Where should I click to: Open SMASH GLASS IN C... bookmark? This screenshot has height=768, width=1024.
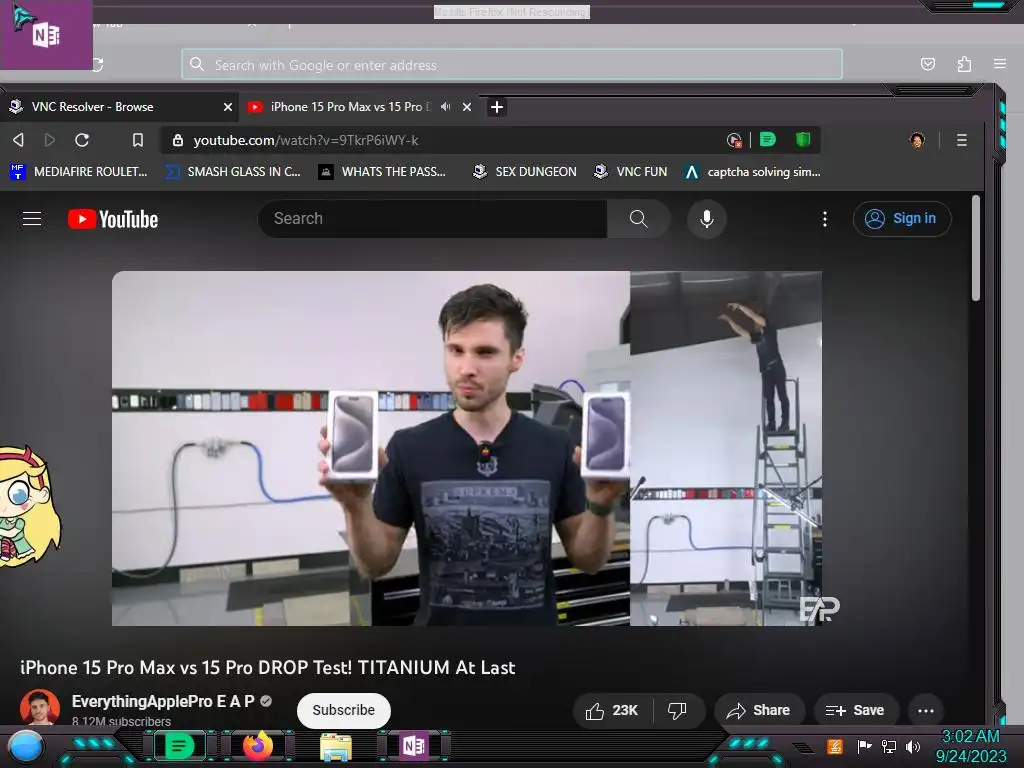[x=232, y=172]
